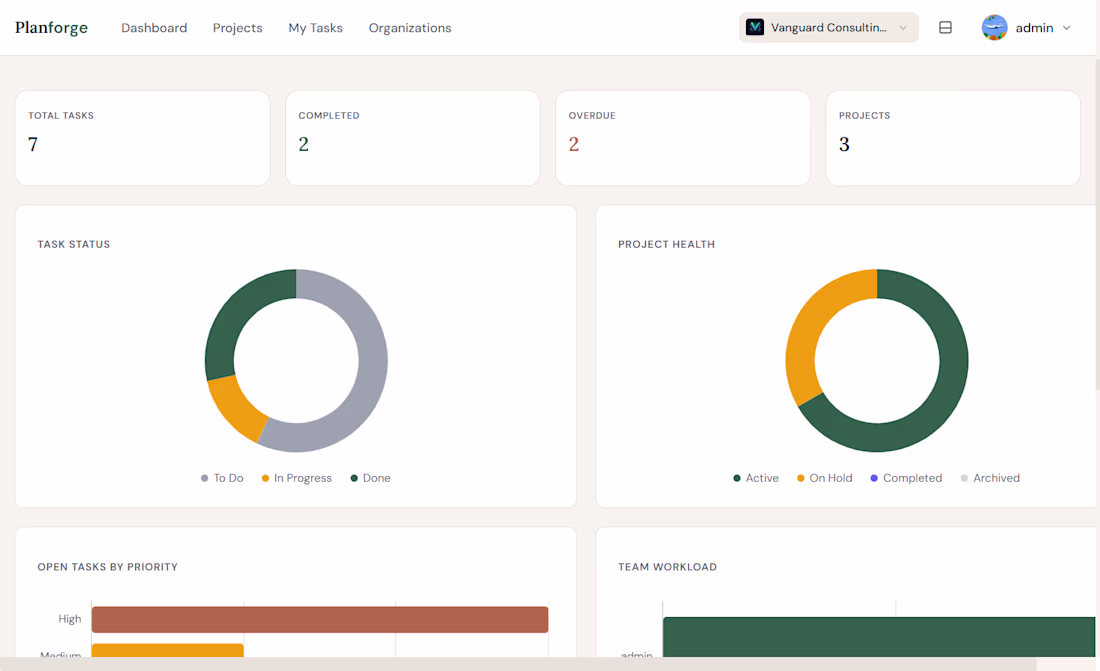Click the TASK STATUS heading

click(x=74, y=244)
